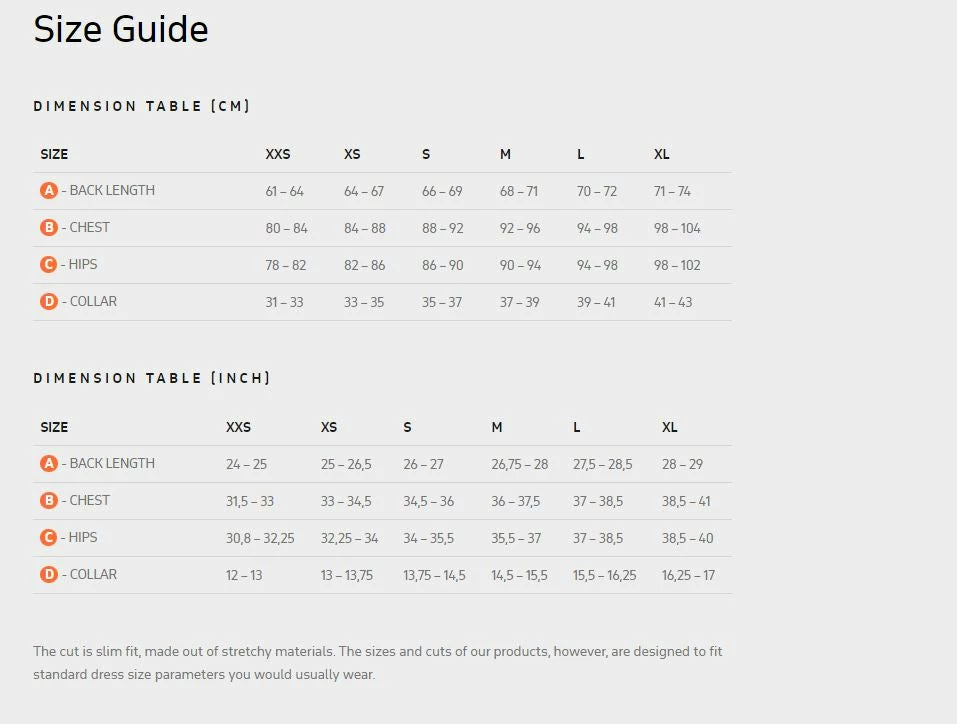Click the Dimension Table (CM) heading
The height and width of the screenshot is (724, 957).
[142, 106]
